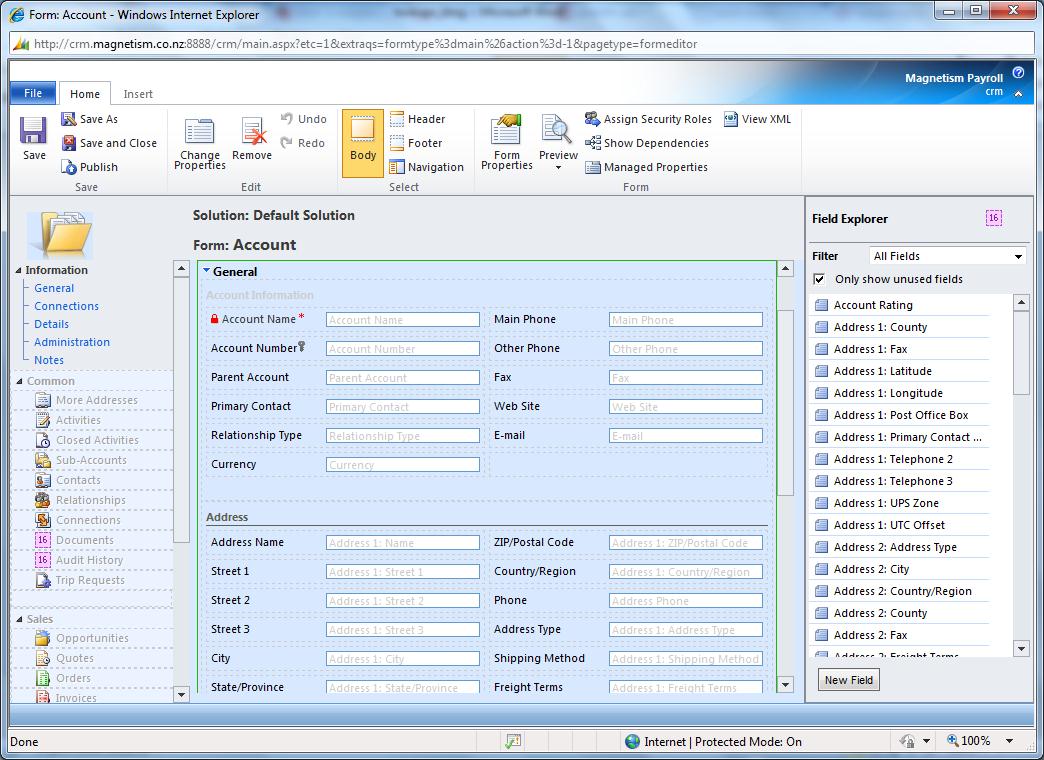Toggle Header selection mode
This screenshot has height=760, width=1044.
[418, 119]
